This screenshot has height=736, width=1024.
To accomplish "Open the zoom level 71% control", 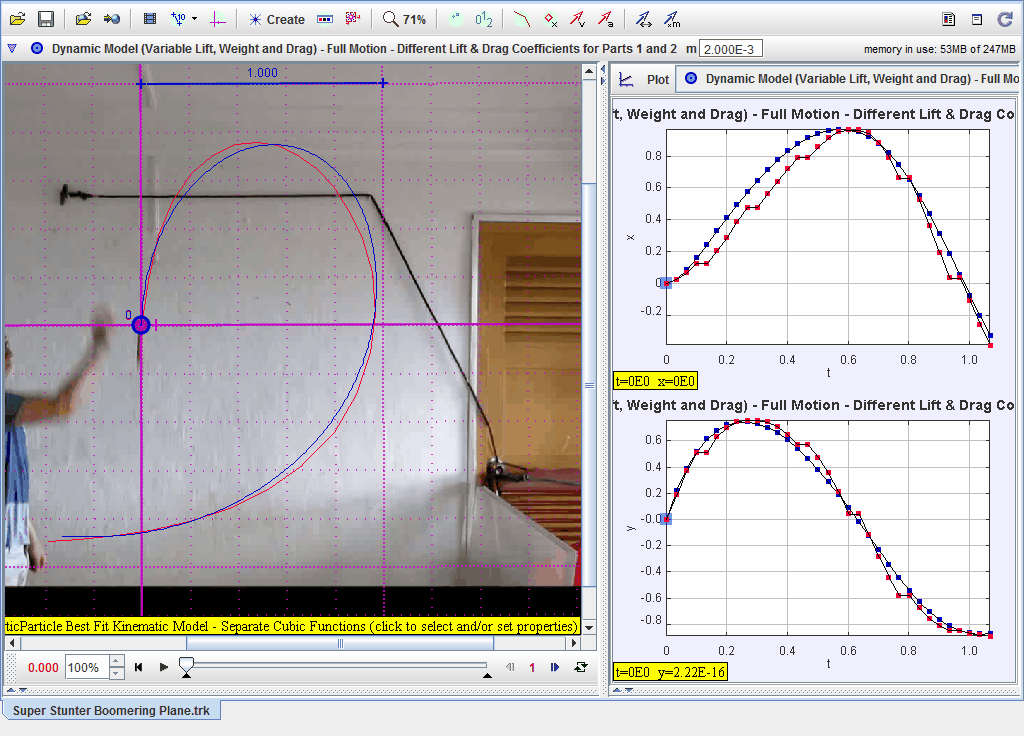I will [x=404, y=19].
